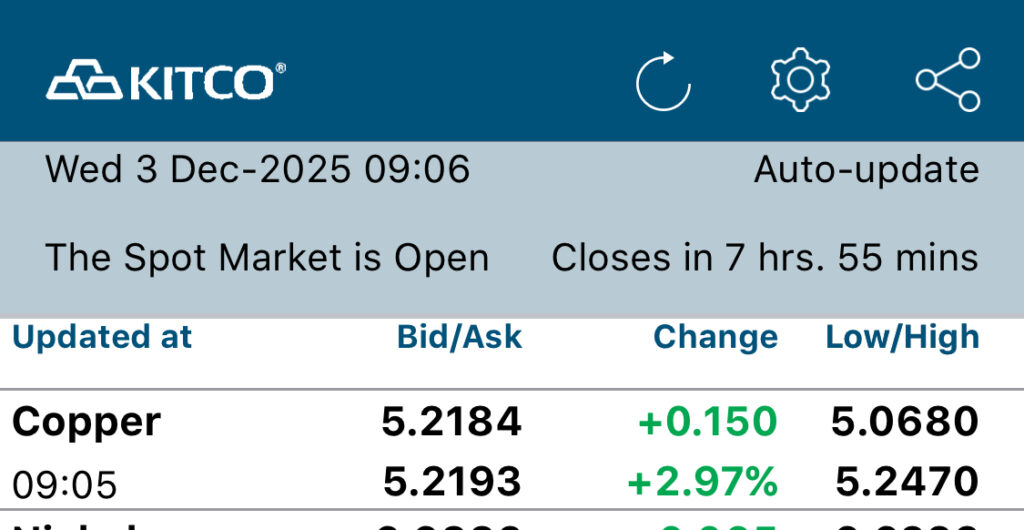Open the settings gear
The height and width of the screenshot is (530, 1024).
pos(801,79)
